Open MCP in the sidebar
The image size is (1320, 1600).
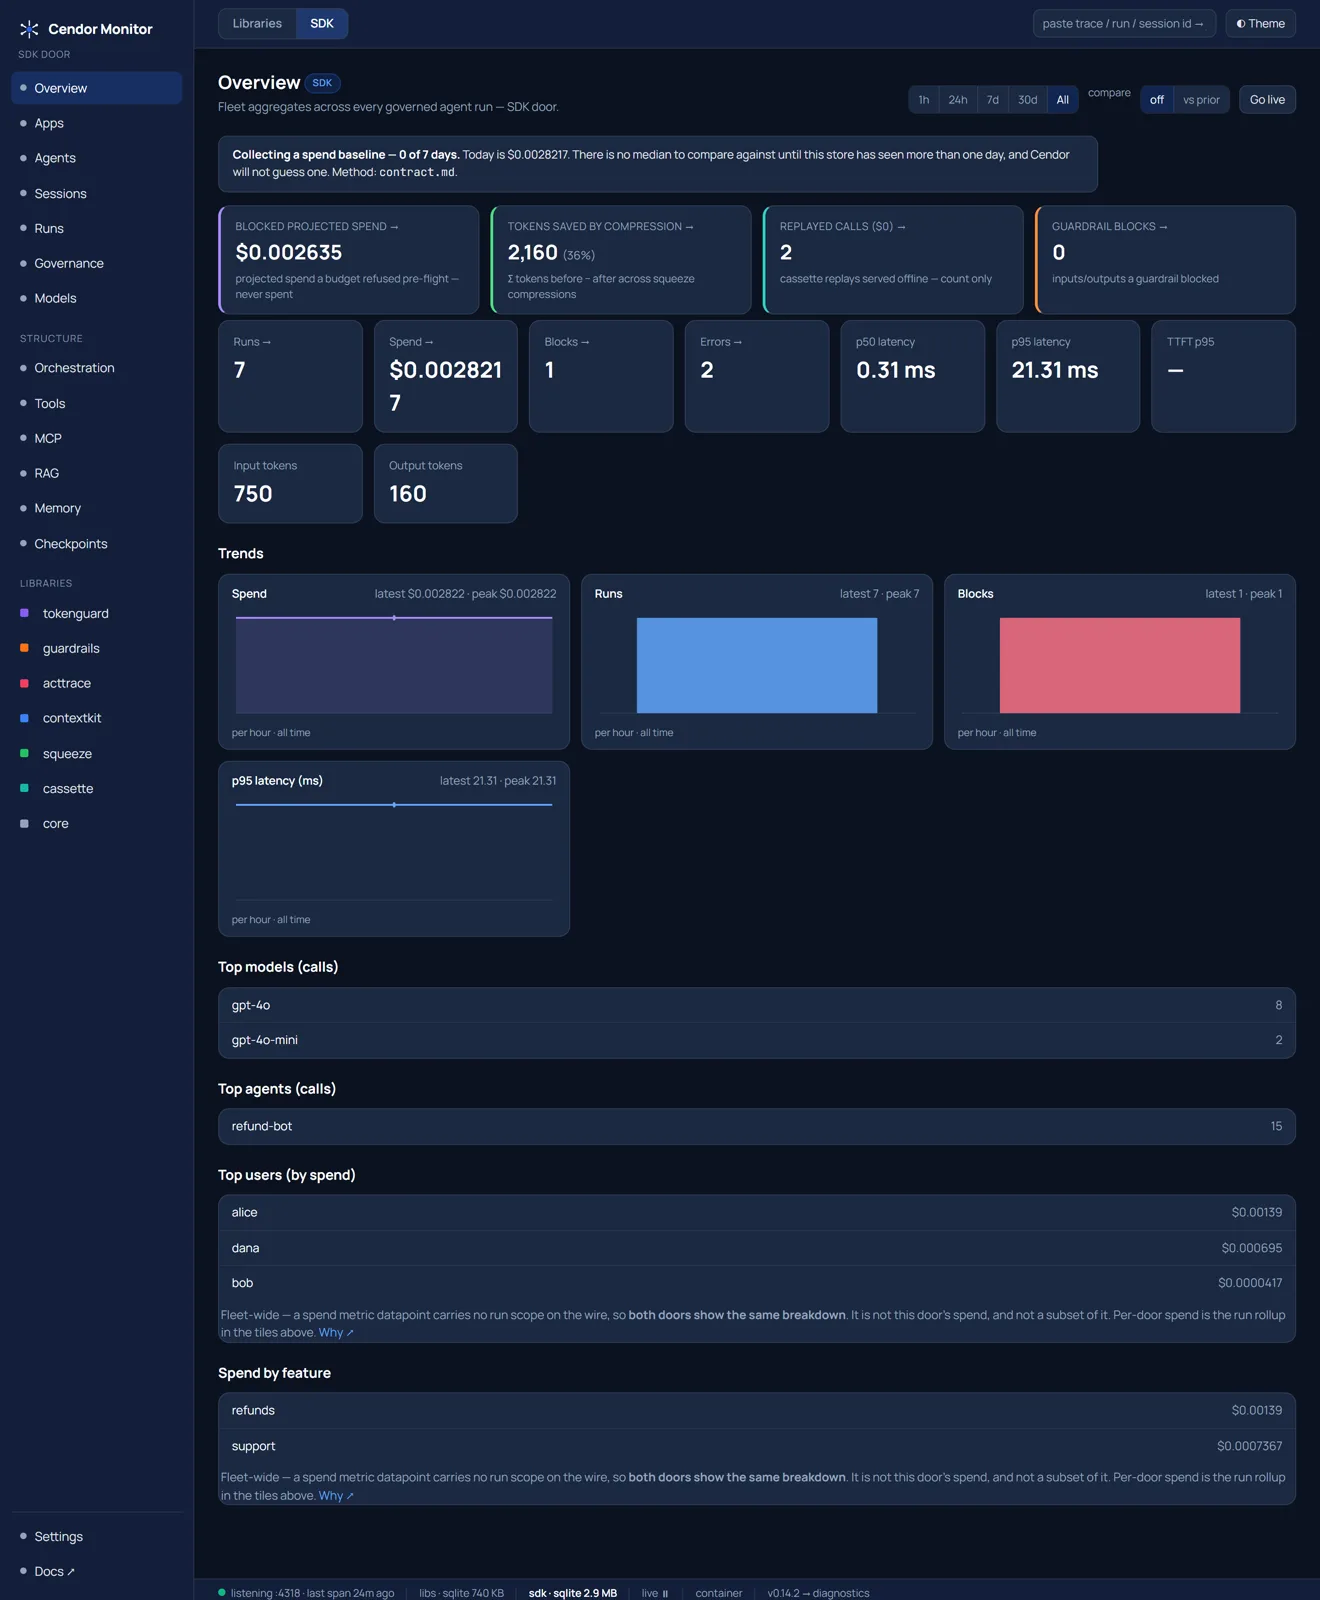tap(96, 438)
